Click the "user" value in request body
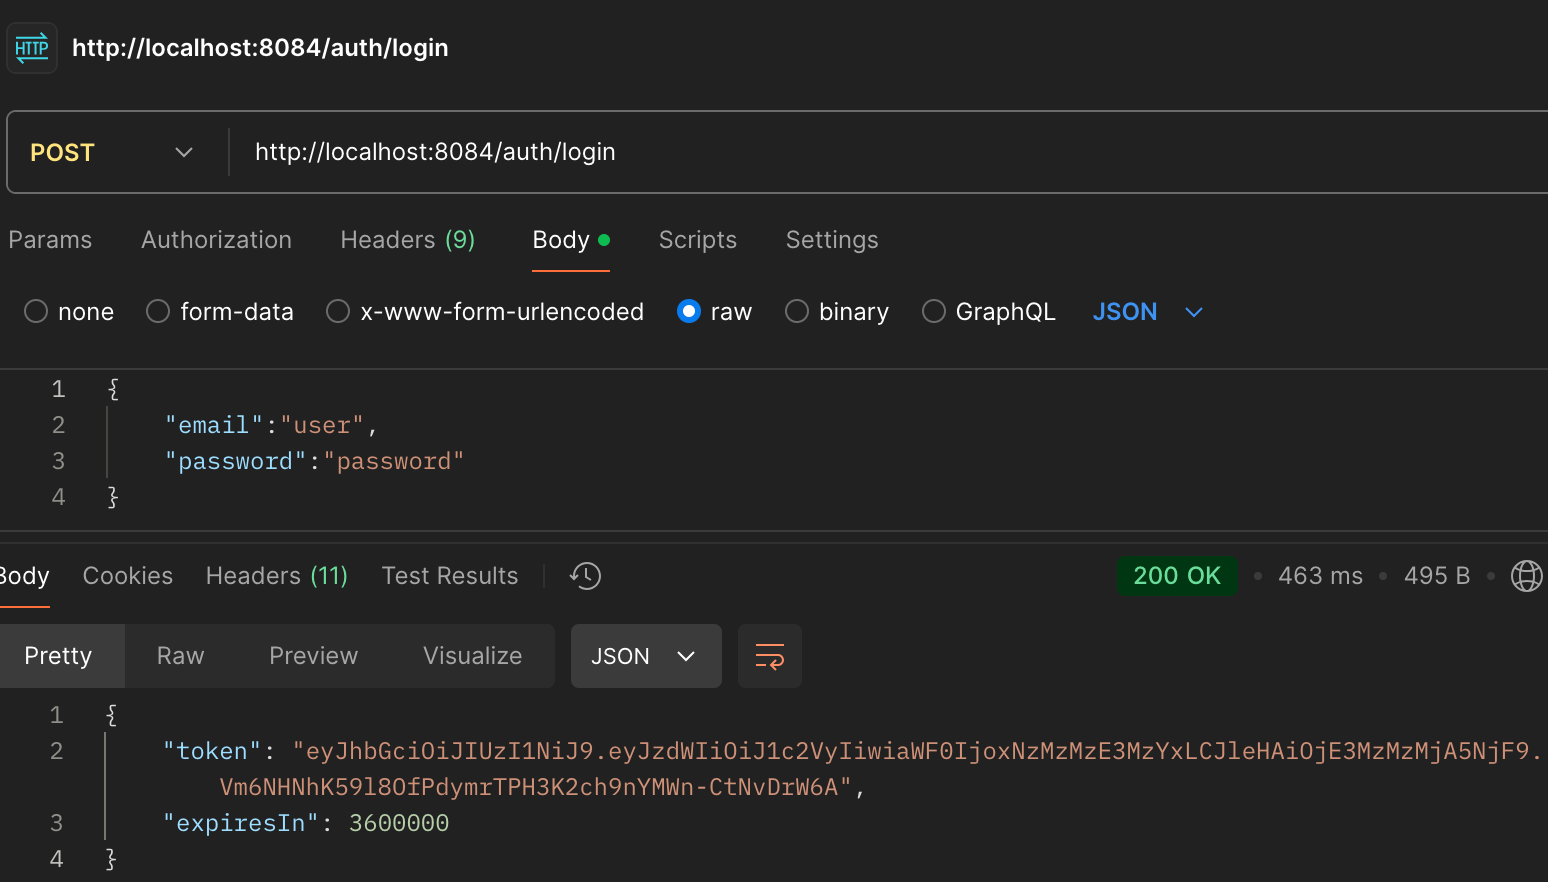The height and width of the screenshot is (882, 1548). 322,426
